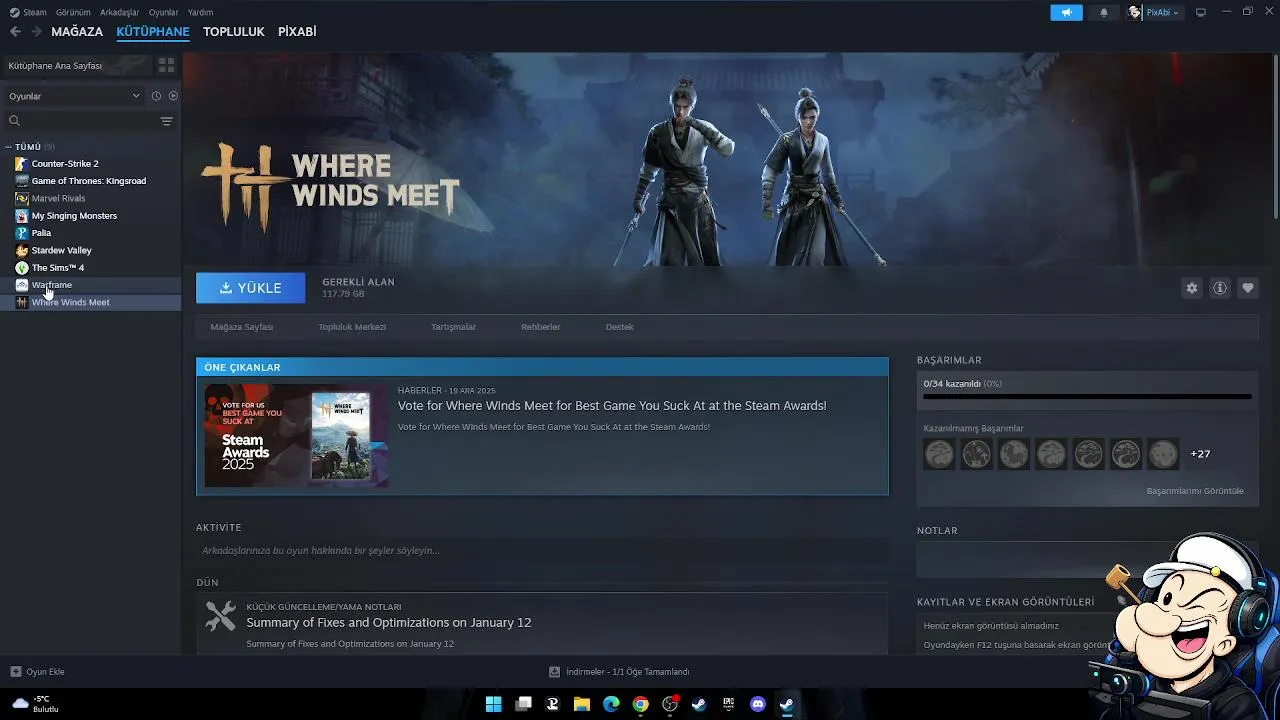1280x720 pixels.
Task: Click the page vertical scrollbar
Action: [1276, 135]
